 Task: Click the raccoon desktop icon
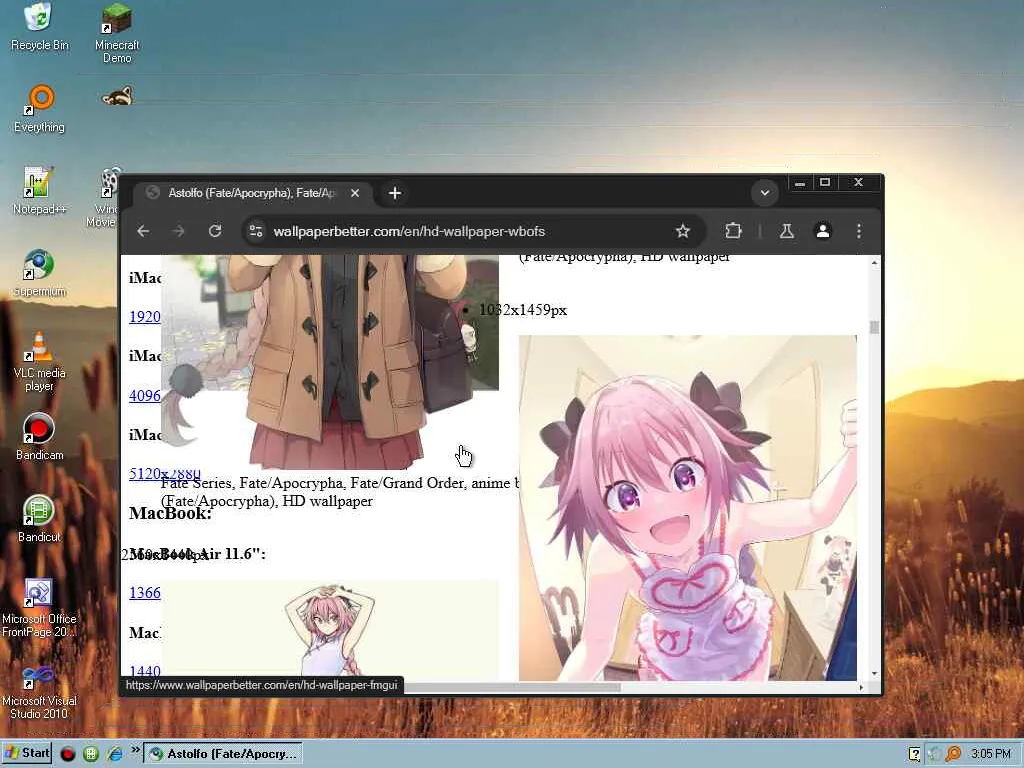click(x=118, y=97)
